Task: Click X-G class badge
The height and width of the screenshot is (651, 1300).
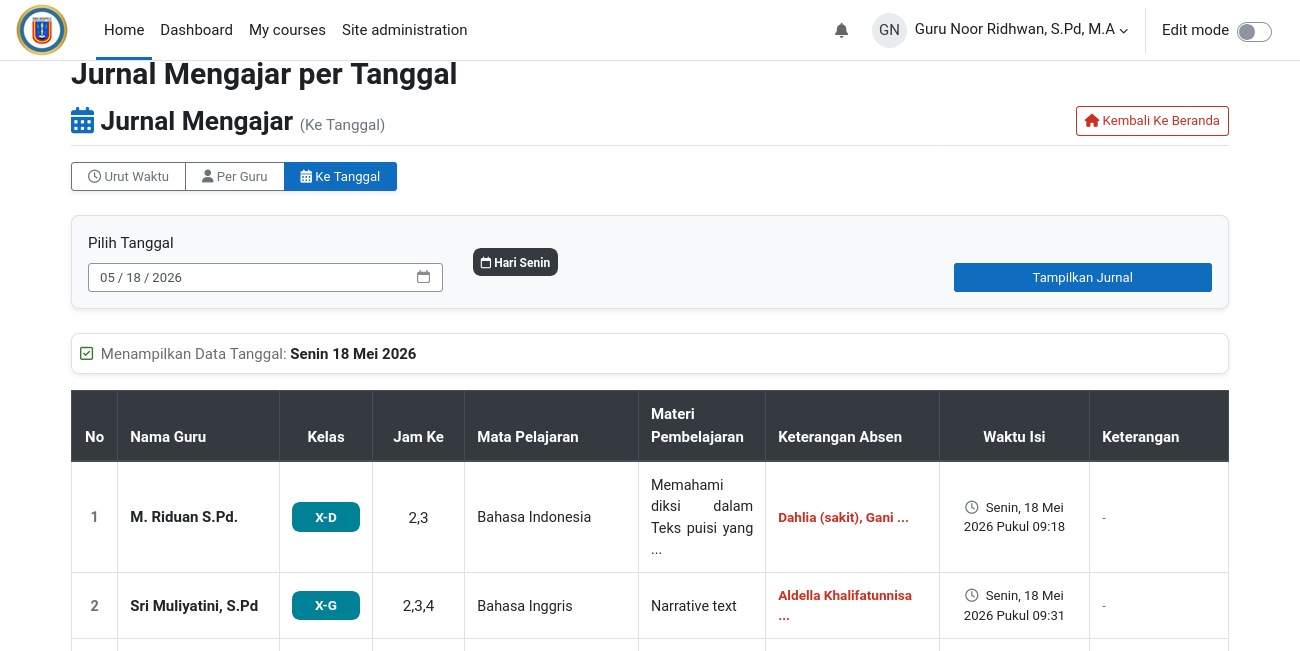Action: click(326, 605)
